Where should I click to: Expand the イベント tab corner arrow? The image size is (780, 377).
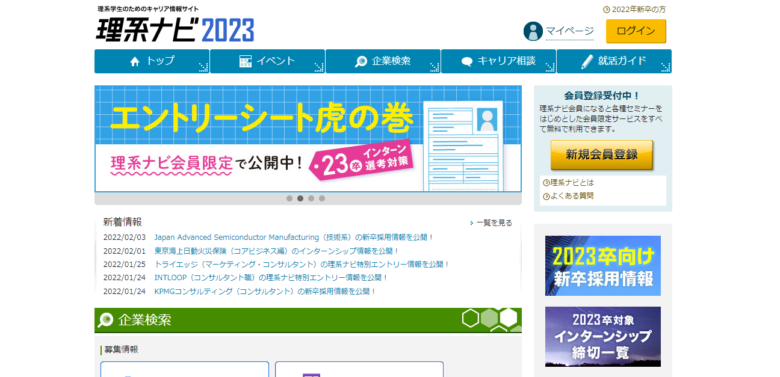coord(319,67)
